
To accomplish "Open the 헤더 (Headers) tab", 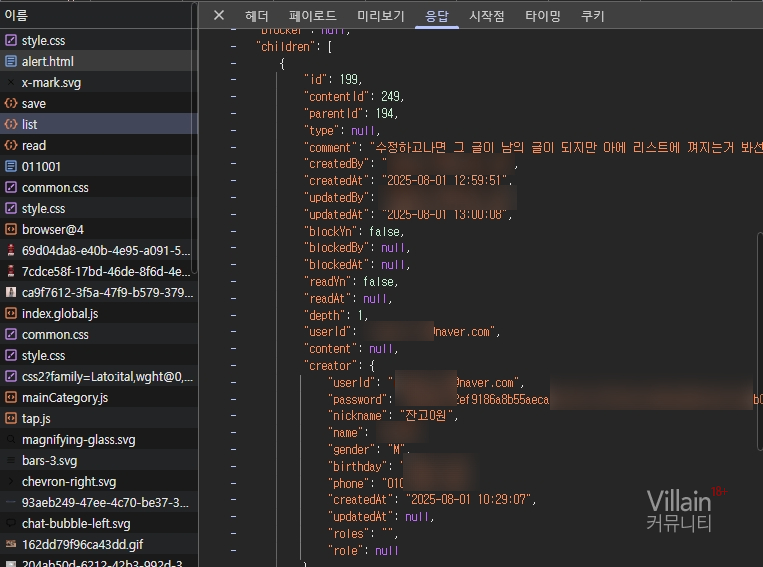I will pyautogui.click(x=257, y=16).
